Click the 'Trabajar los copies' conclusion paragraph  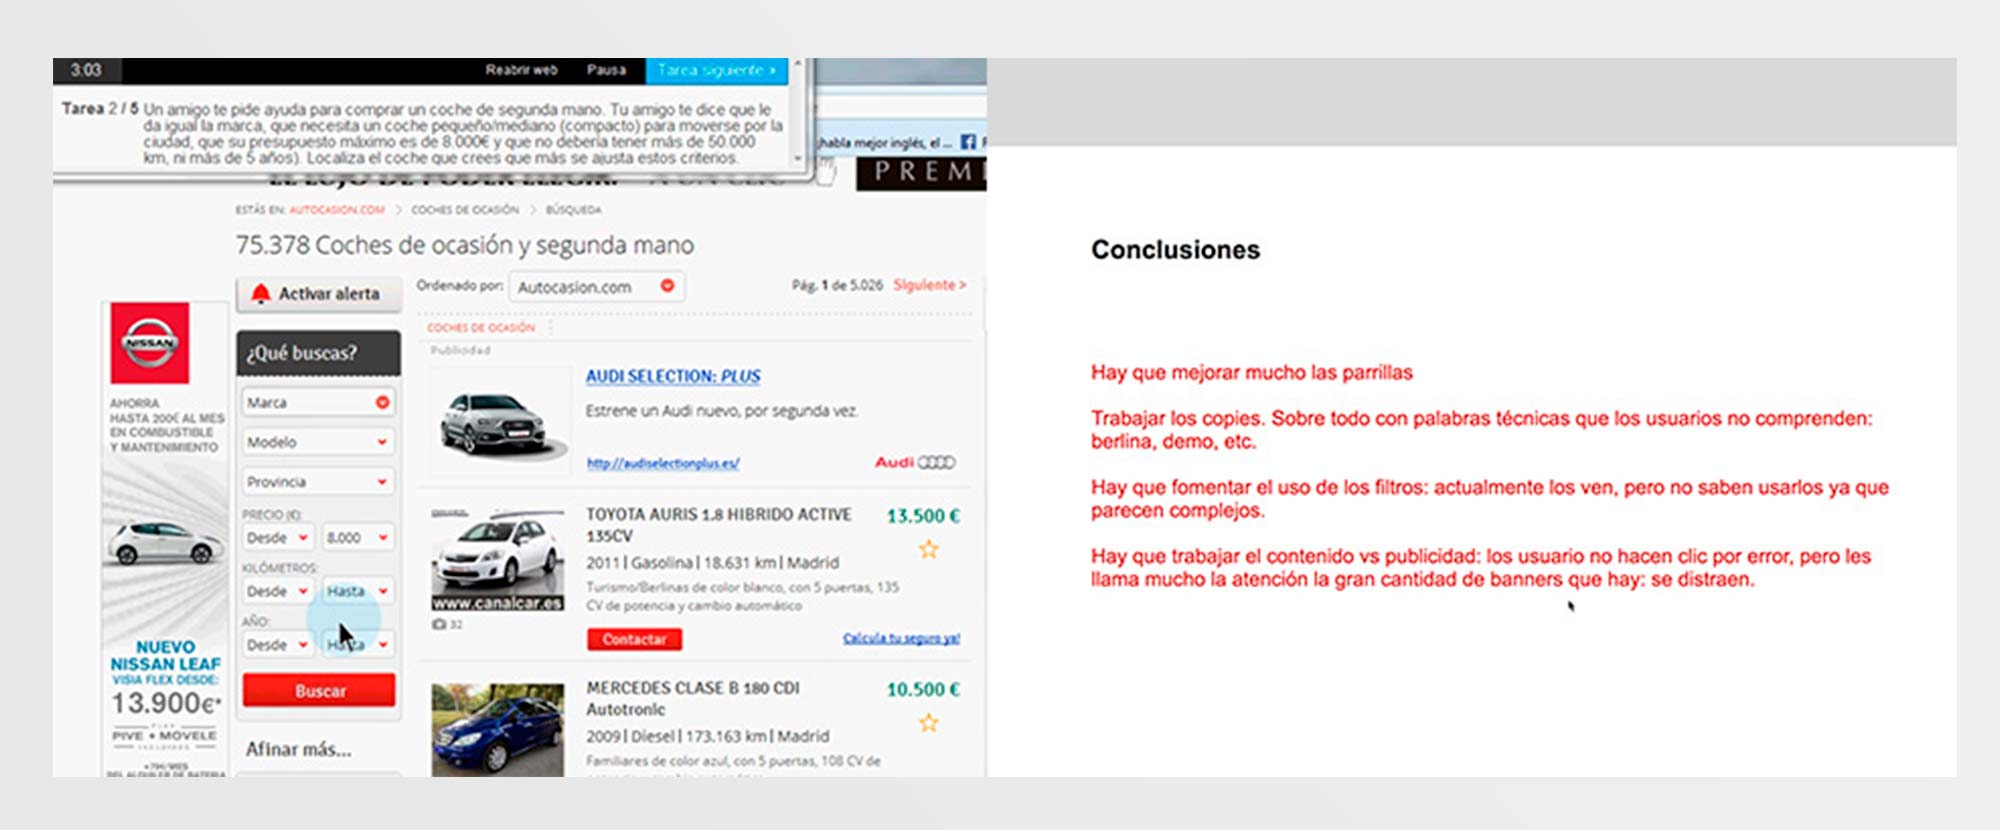[x=1481, y=430]
